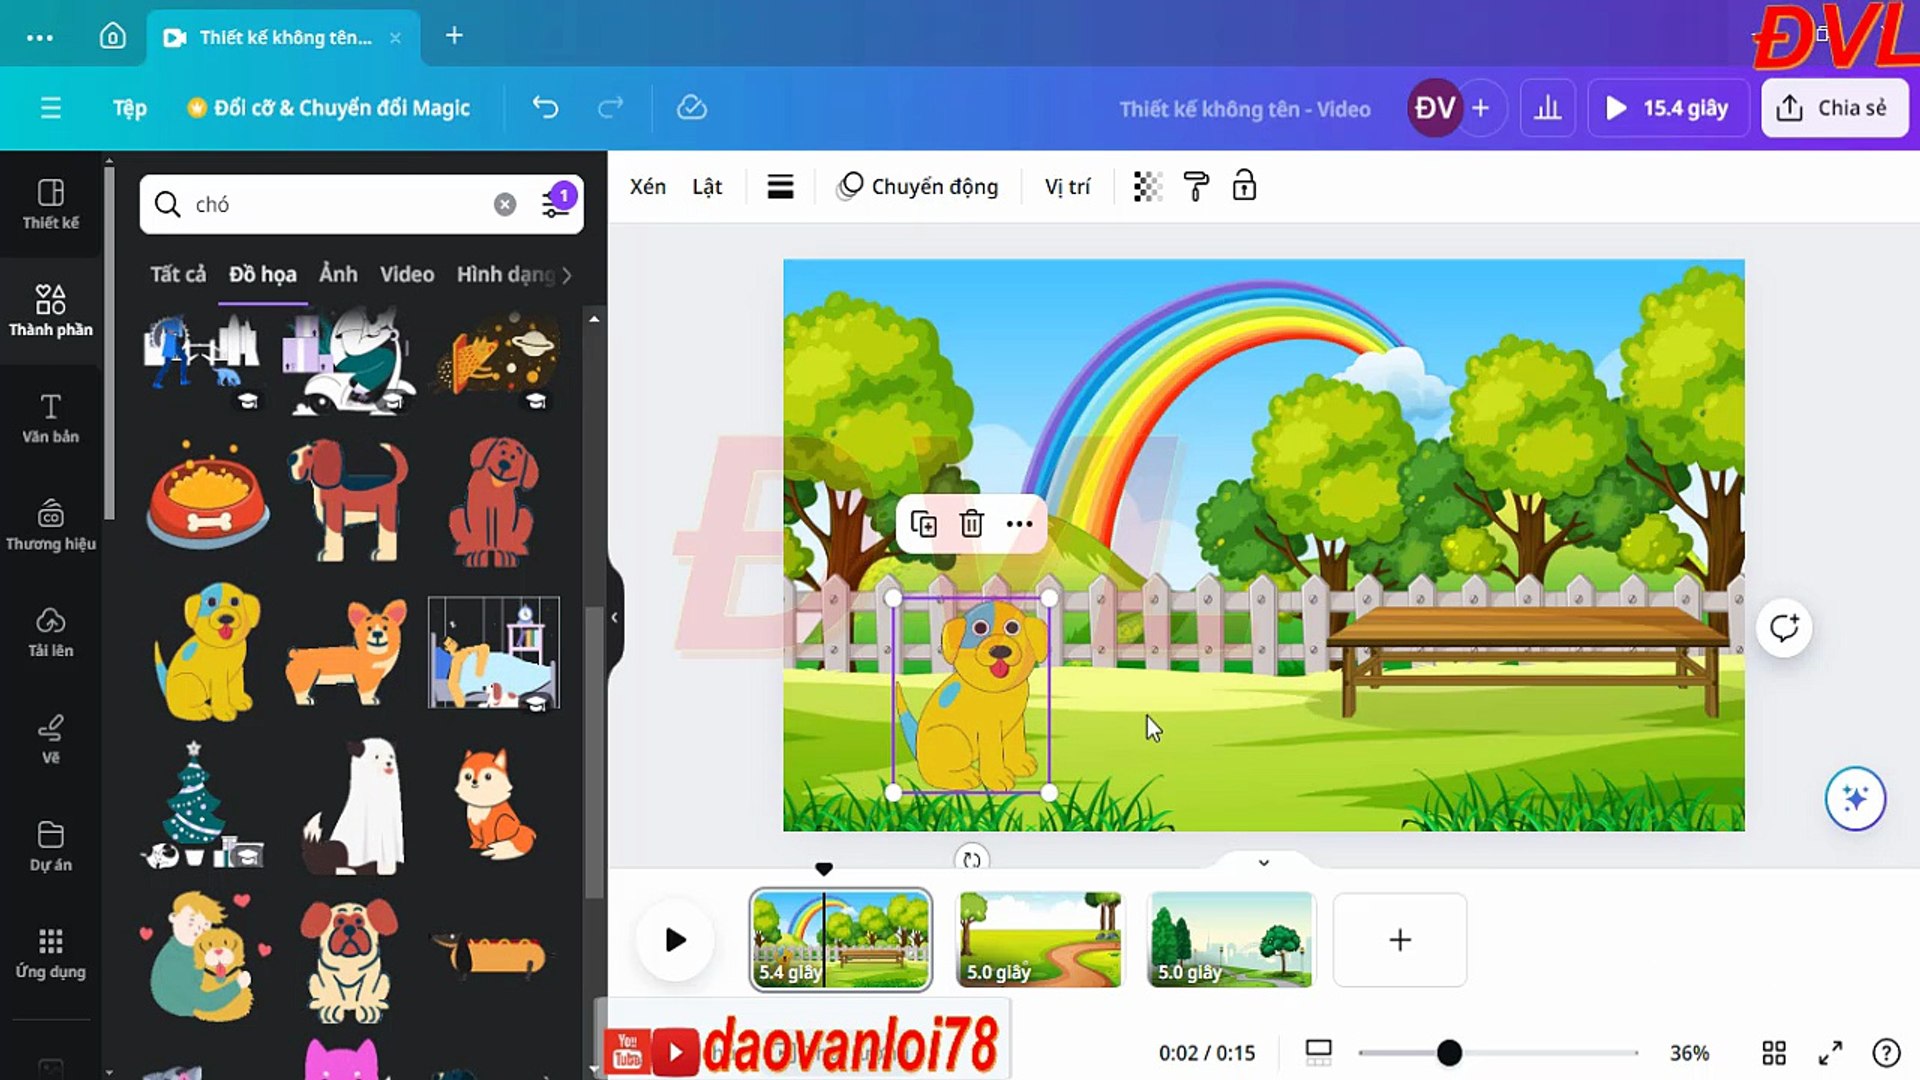Collapse the timeline with the chevron
The height and width of the screenshot is (1080, 1920).
tap(1262, 861)
